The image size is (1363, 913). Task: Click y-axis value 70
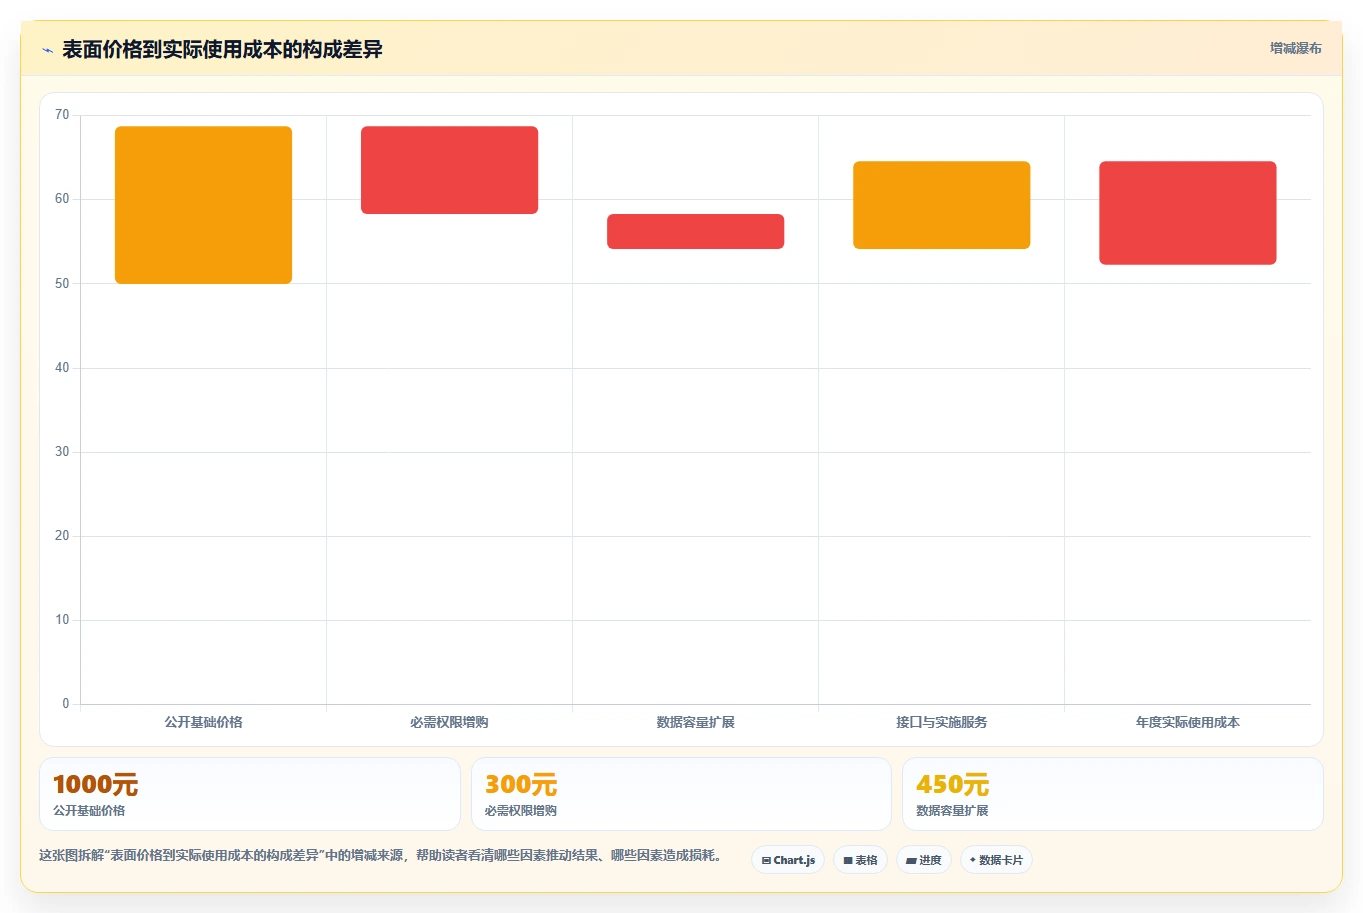coord(62,115)
